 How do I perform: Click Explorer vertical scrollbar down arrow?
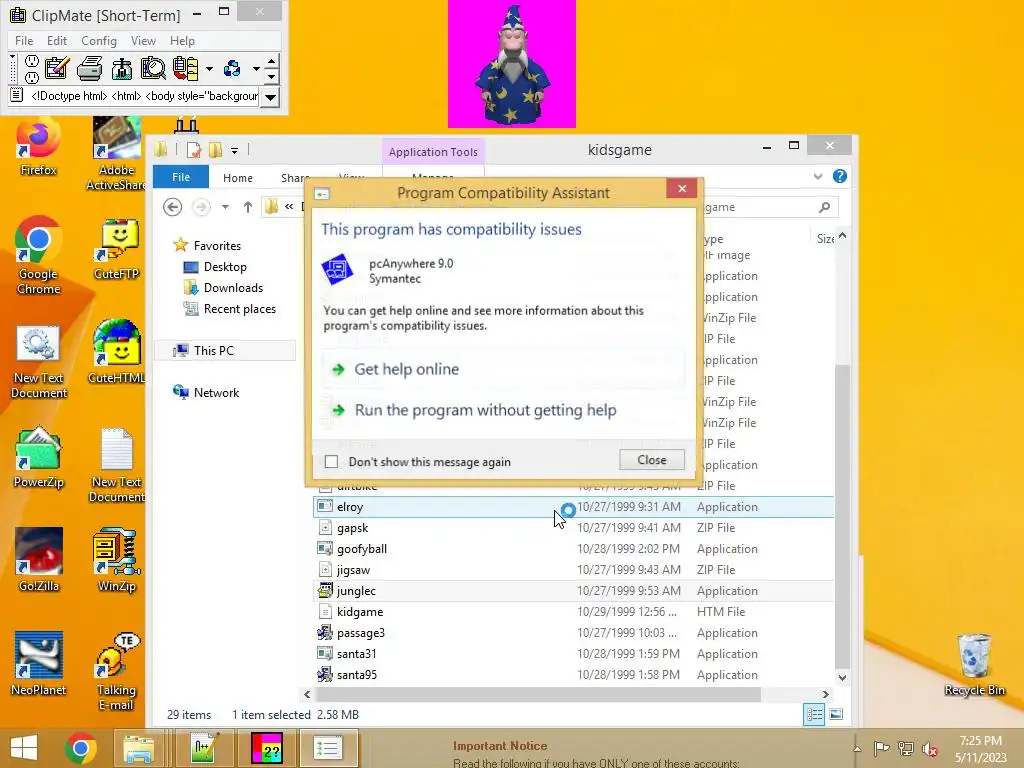[x=842, y=678]
